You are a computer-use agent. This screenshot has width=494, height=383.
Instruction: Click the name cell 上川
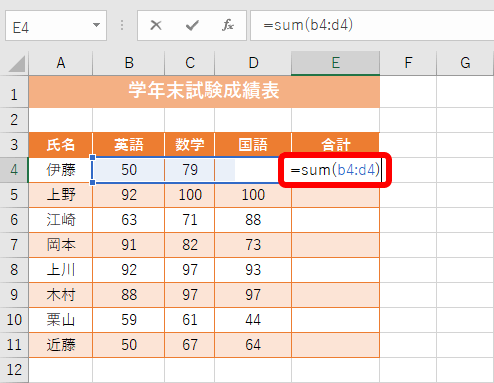pos(61,270)
